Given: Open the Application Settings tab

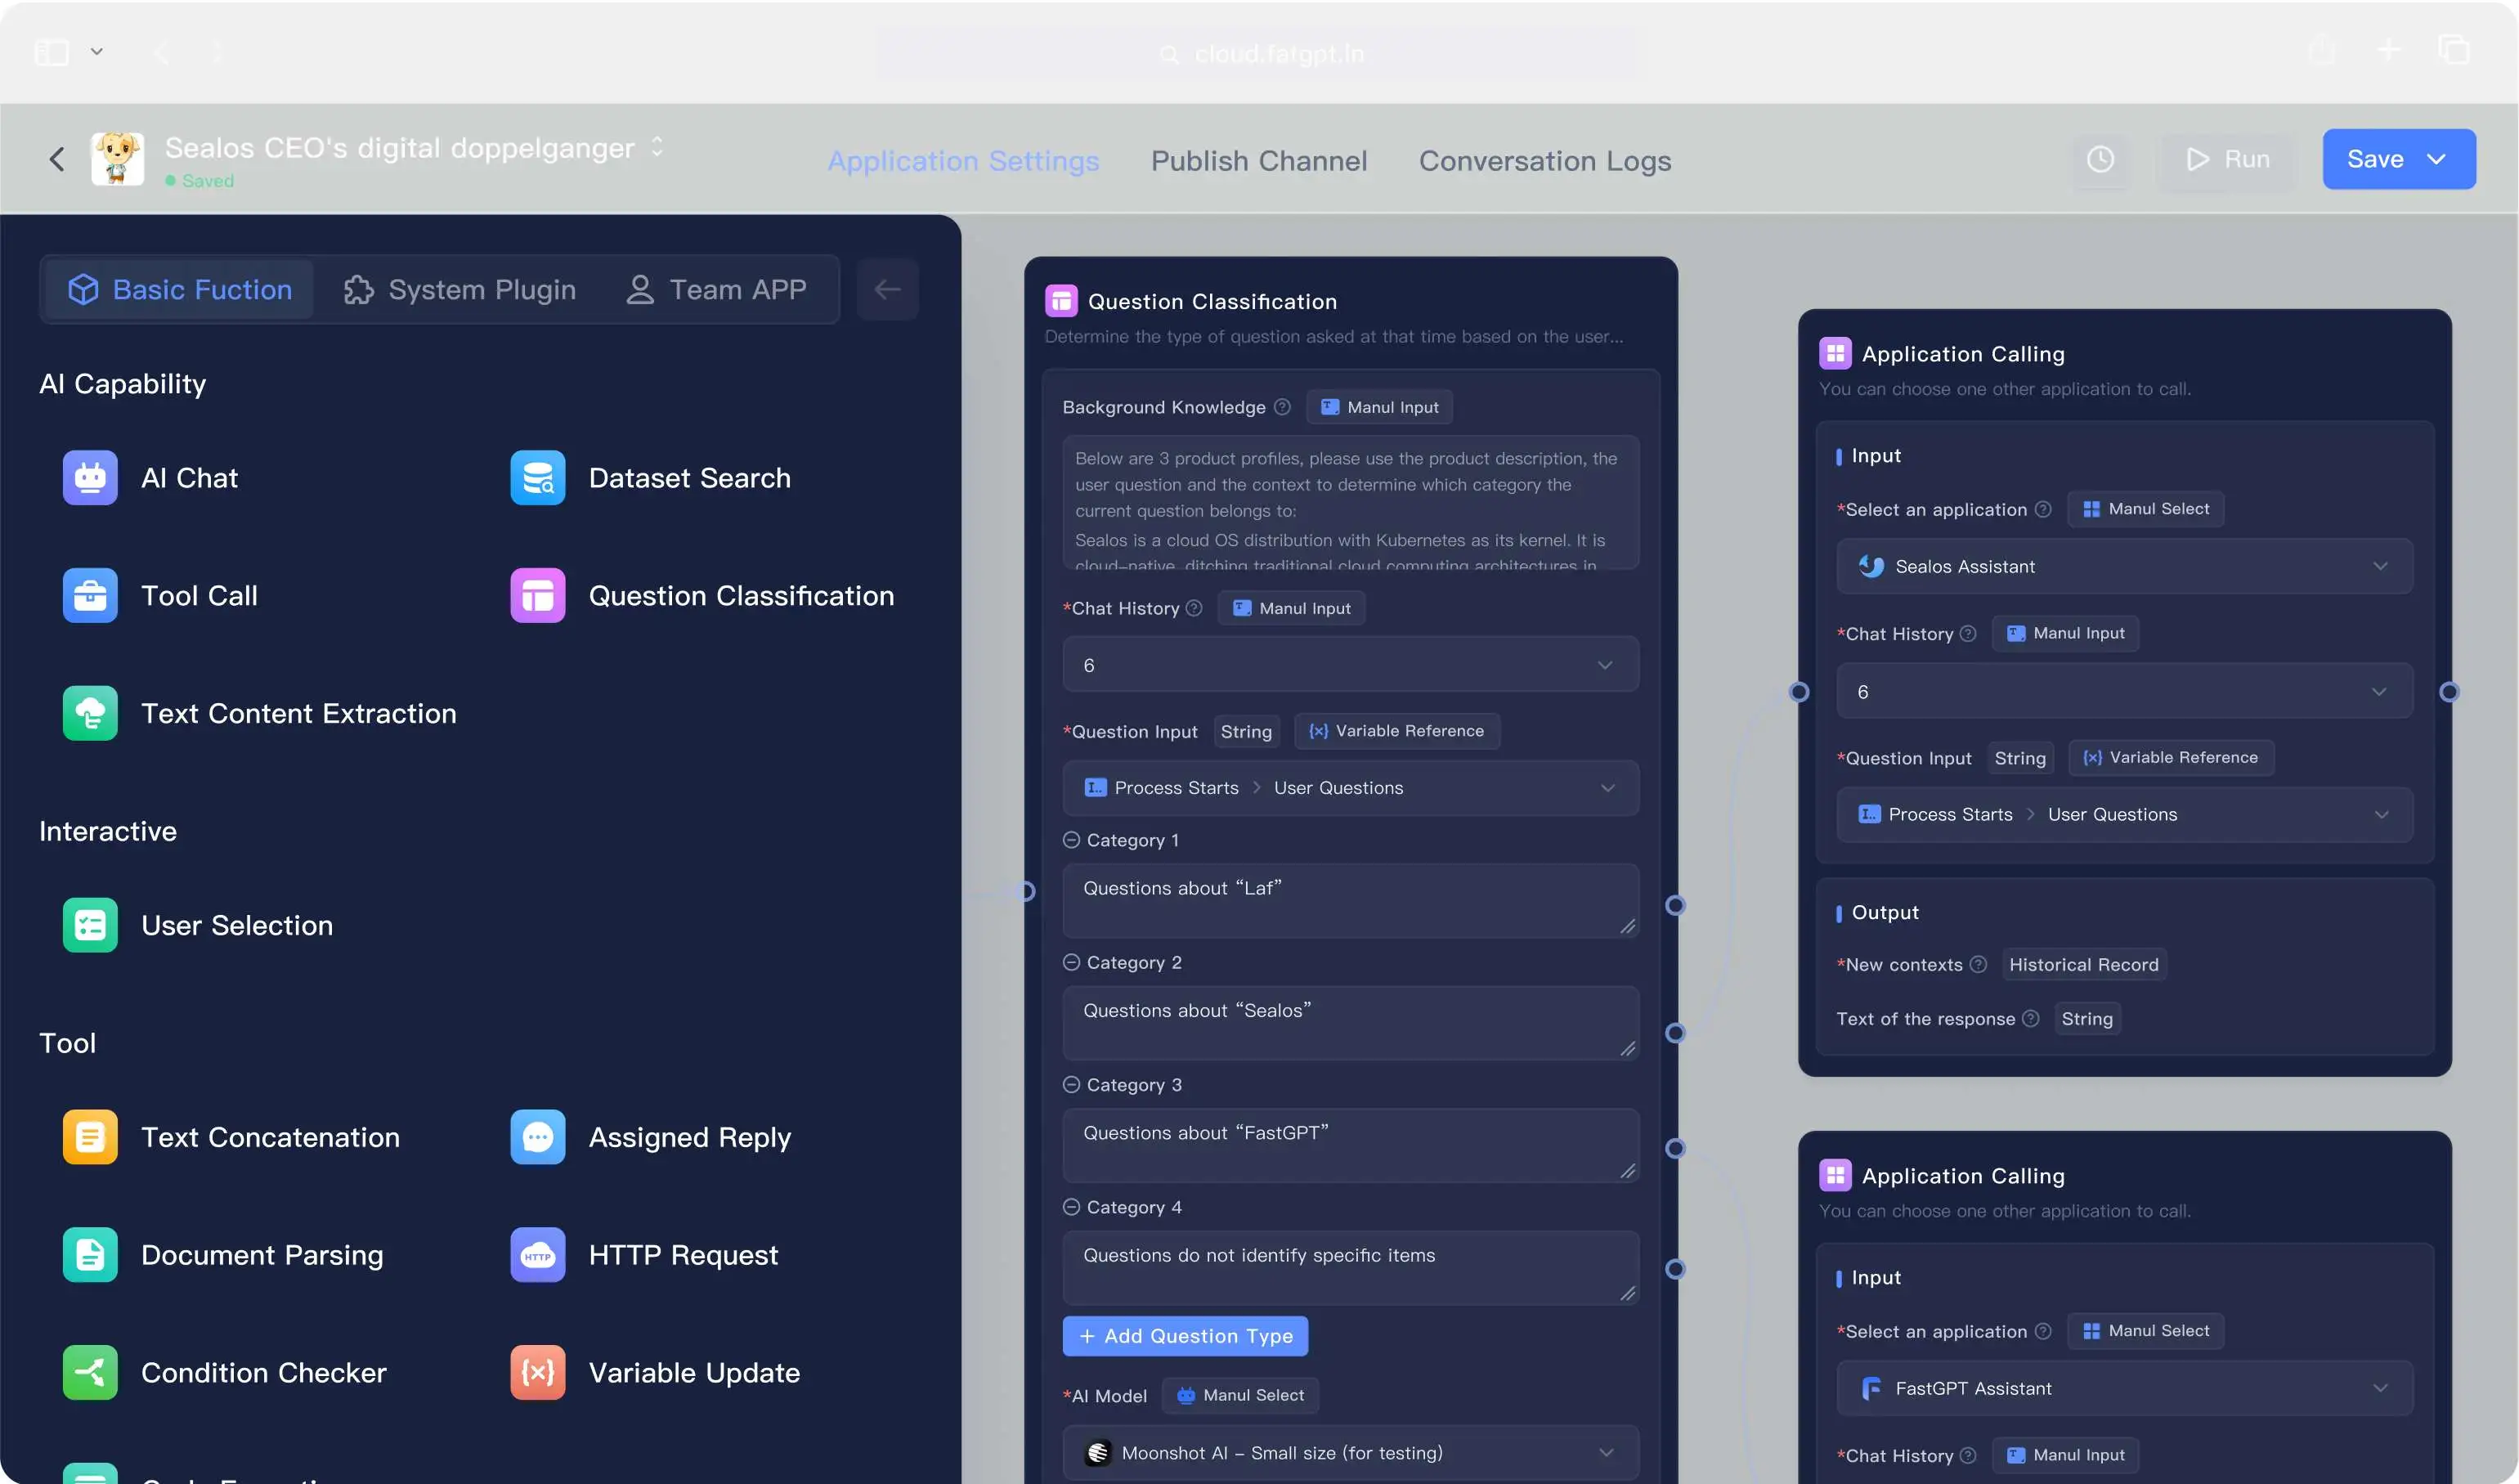Looking at the screenshot, I should pyautogui.click(x=963, y=161).
